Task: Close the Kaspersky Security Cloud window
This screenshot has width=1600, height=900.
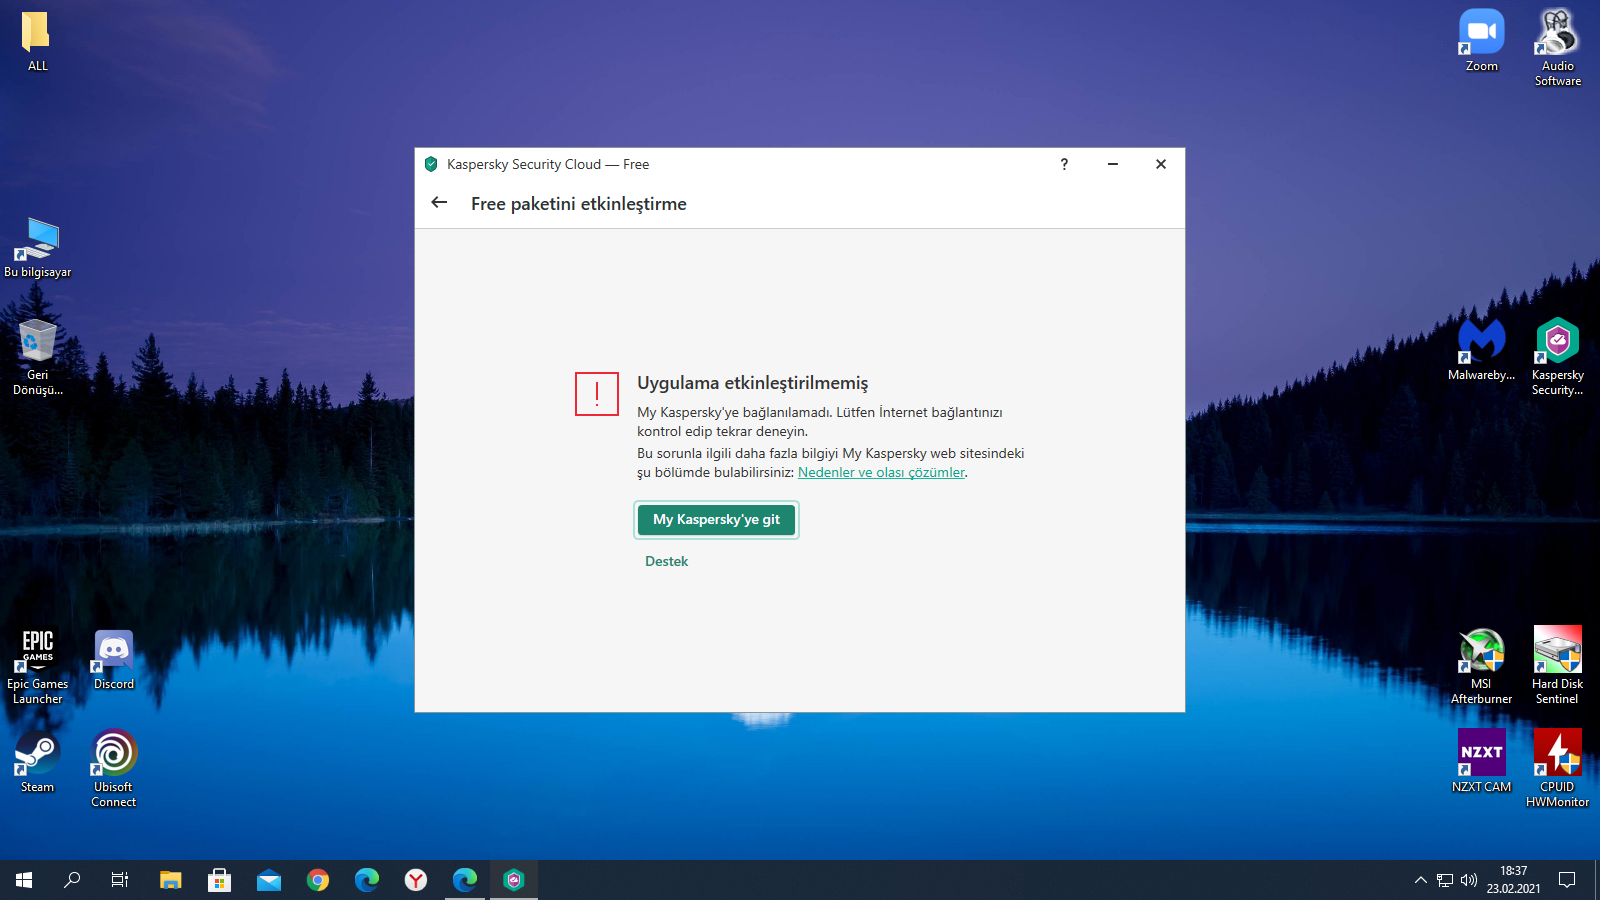Action: click(1161, 164)
